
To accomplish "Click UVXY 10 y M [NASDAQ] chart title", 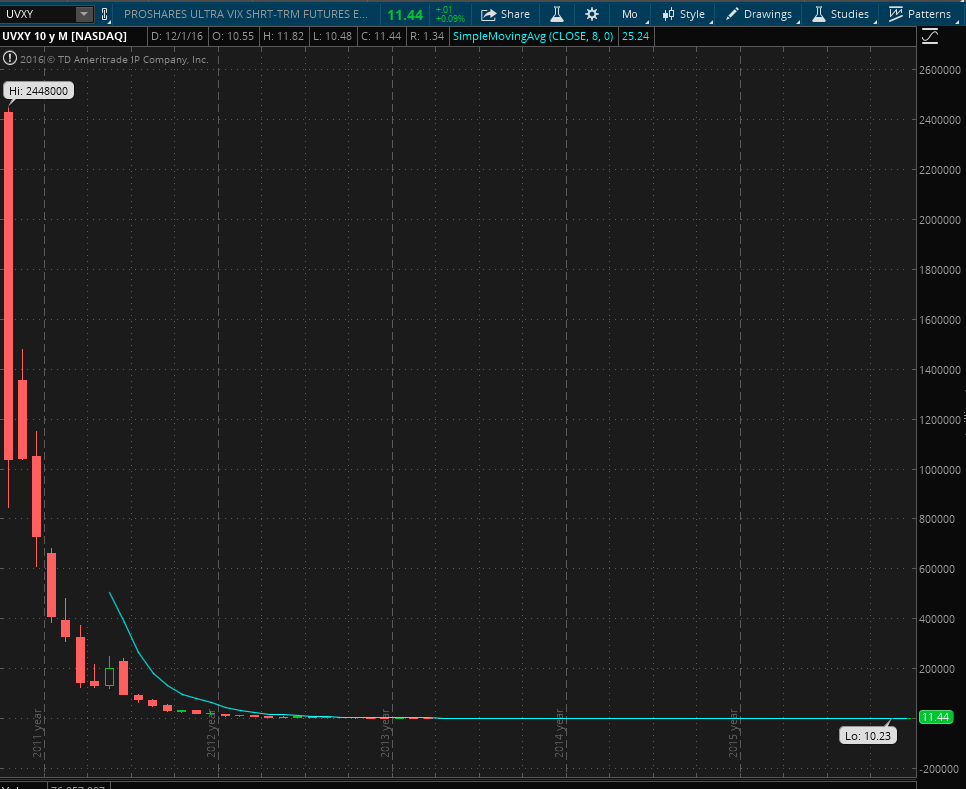I will pyautogui.click(x=65, y=36).
